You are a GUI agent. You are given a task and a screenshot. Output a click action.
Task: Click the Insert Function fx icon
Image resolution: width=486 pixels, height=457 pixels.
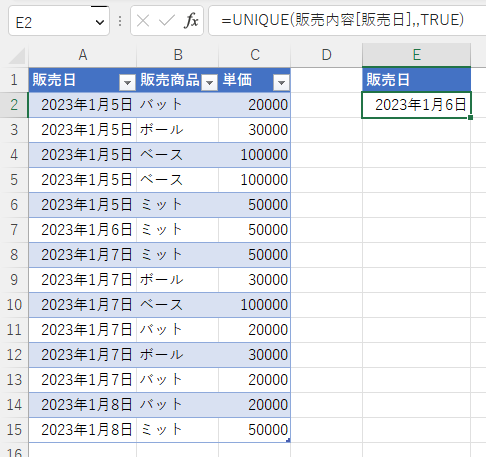(191, 21)
